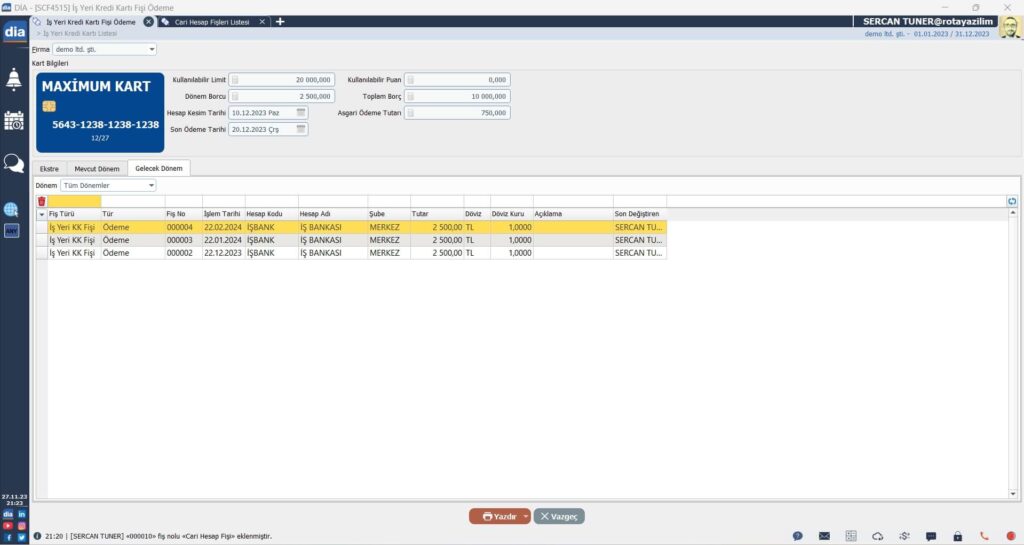Viewport: 1024px width, 545px height.
Task: Open the Twitter social icon
Action: 22,537
